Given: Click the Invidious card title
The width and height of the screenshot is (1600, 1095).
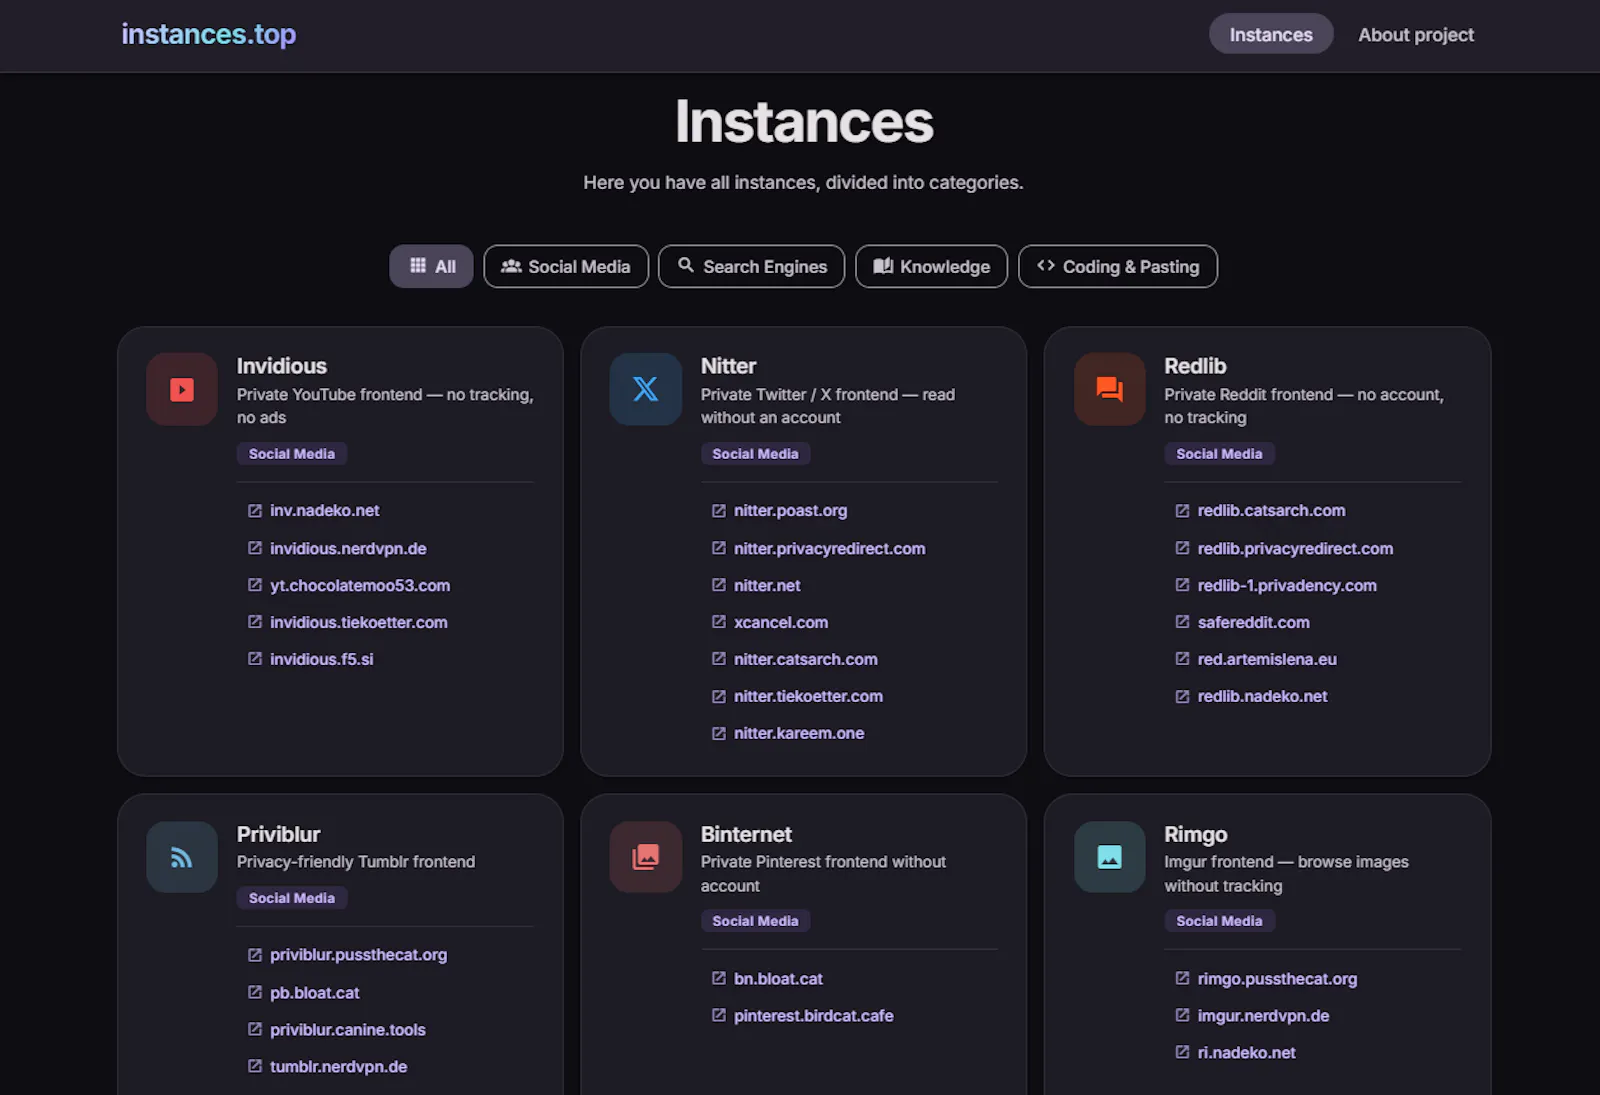Looking at the screenshot, I should tap(282, 366).
